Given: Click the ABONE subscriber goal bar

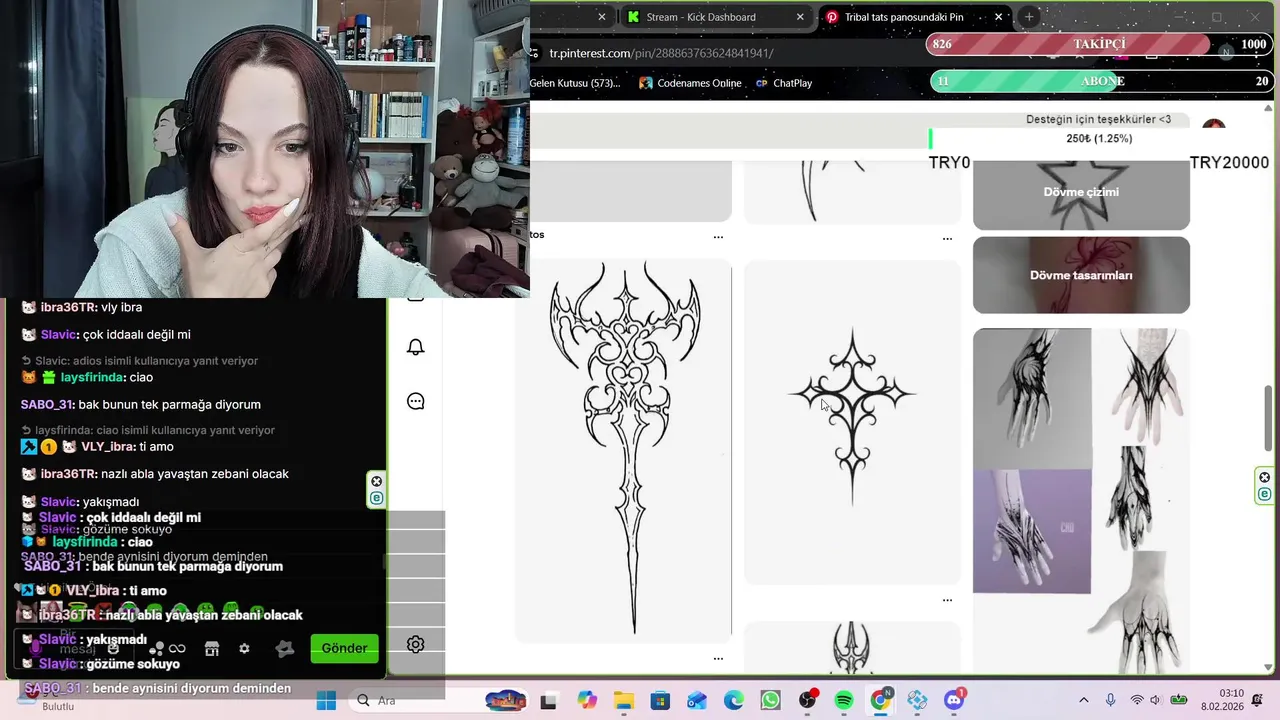Looking at the screenshot, I should click(x=1101, y=81).
